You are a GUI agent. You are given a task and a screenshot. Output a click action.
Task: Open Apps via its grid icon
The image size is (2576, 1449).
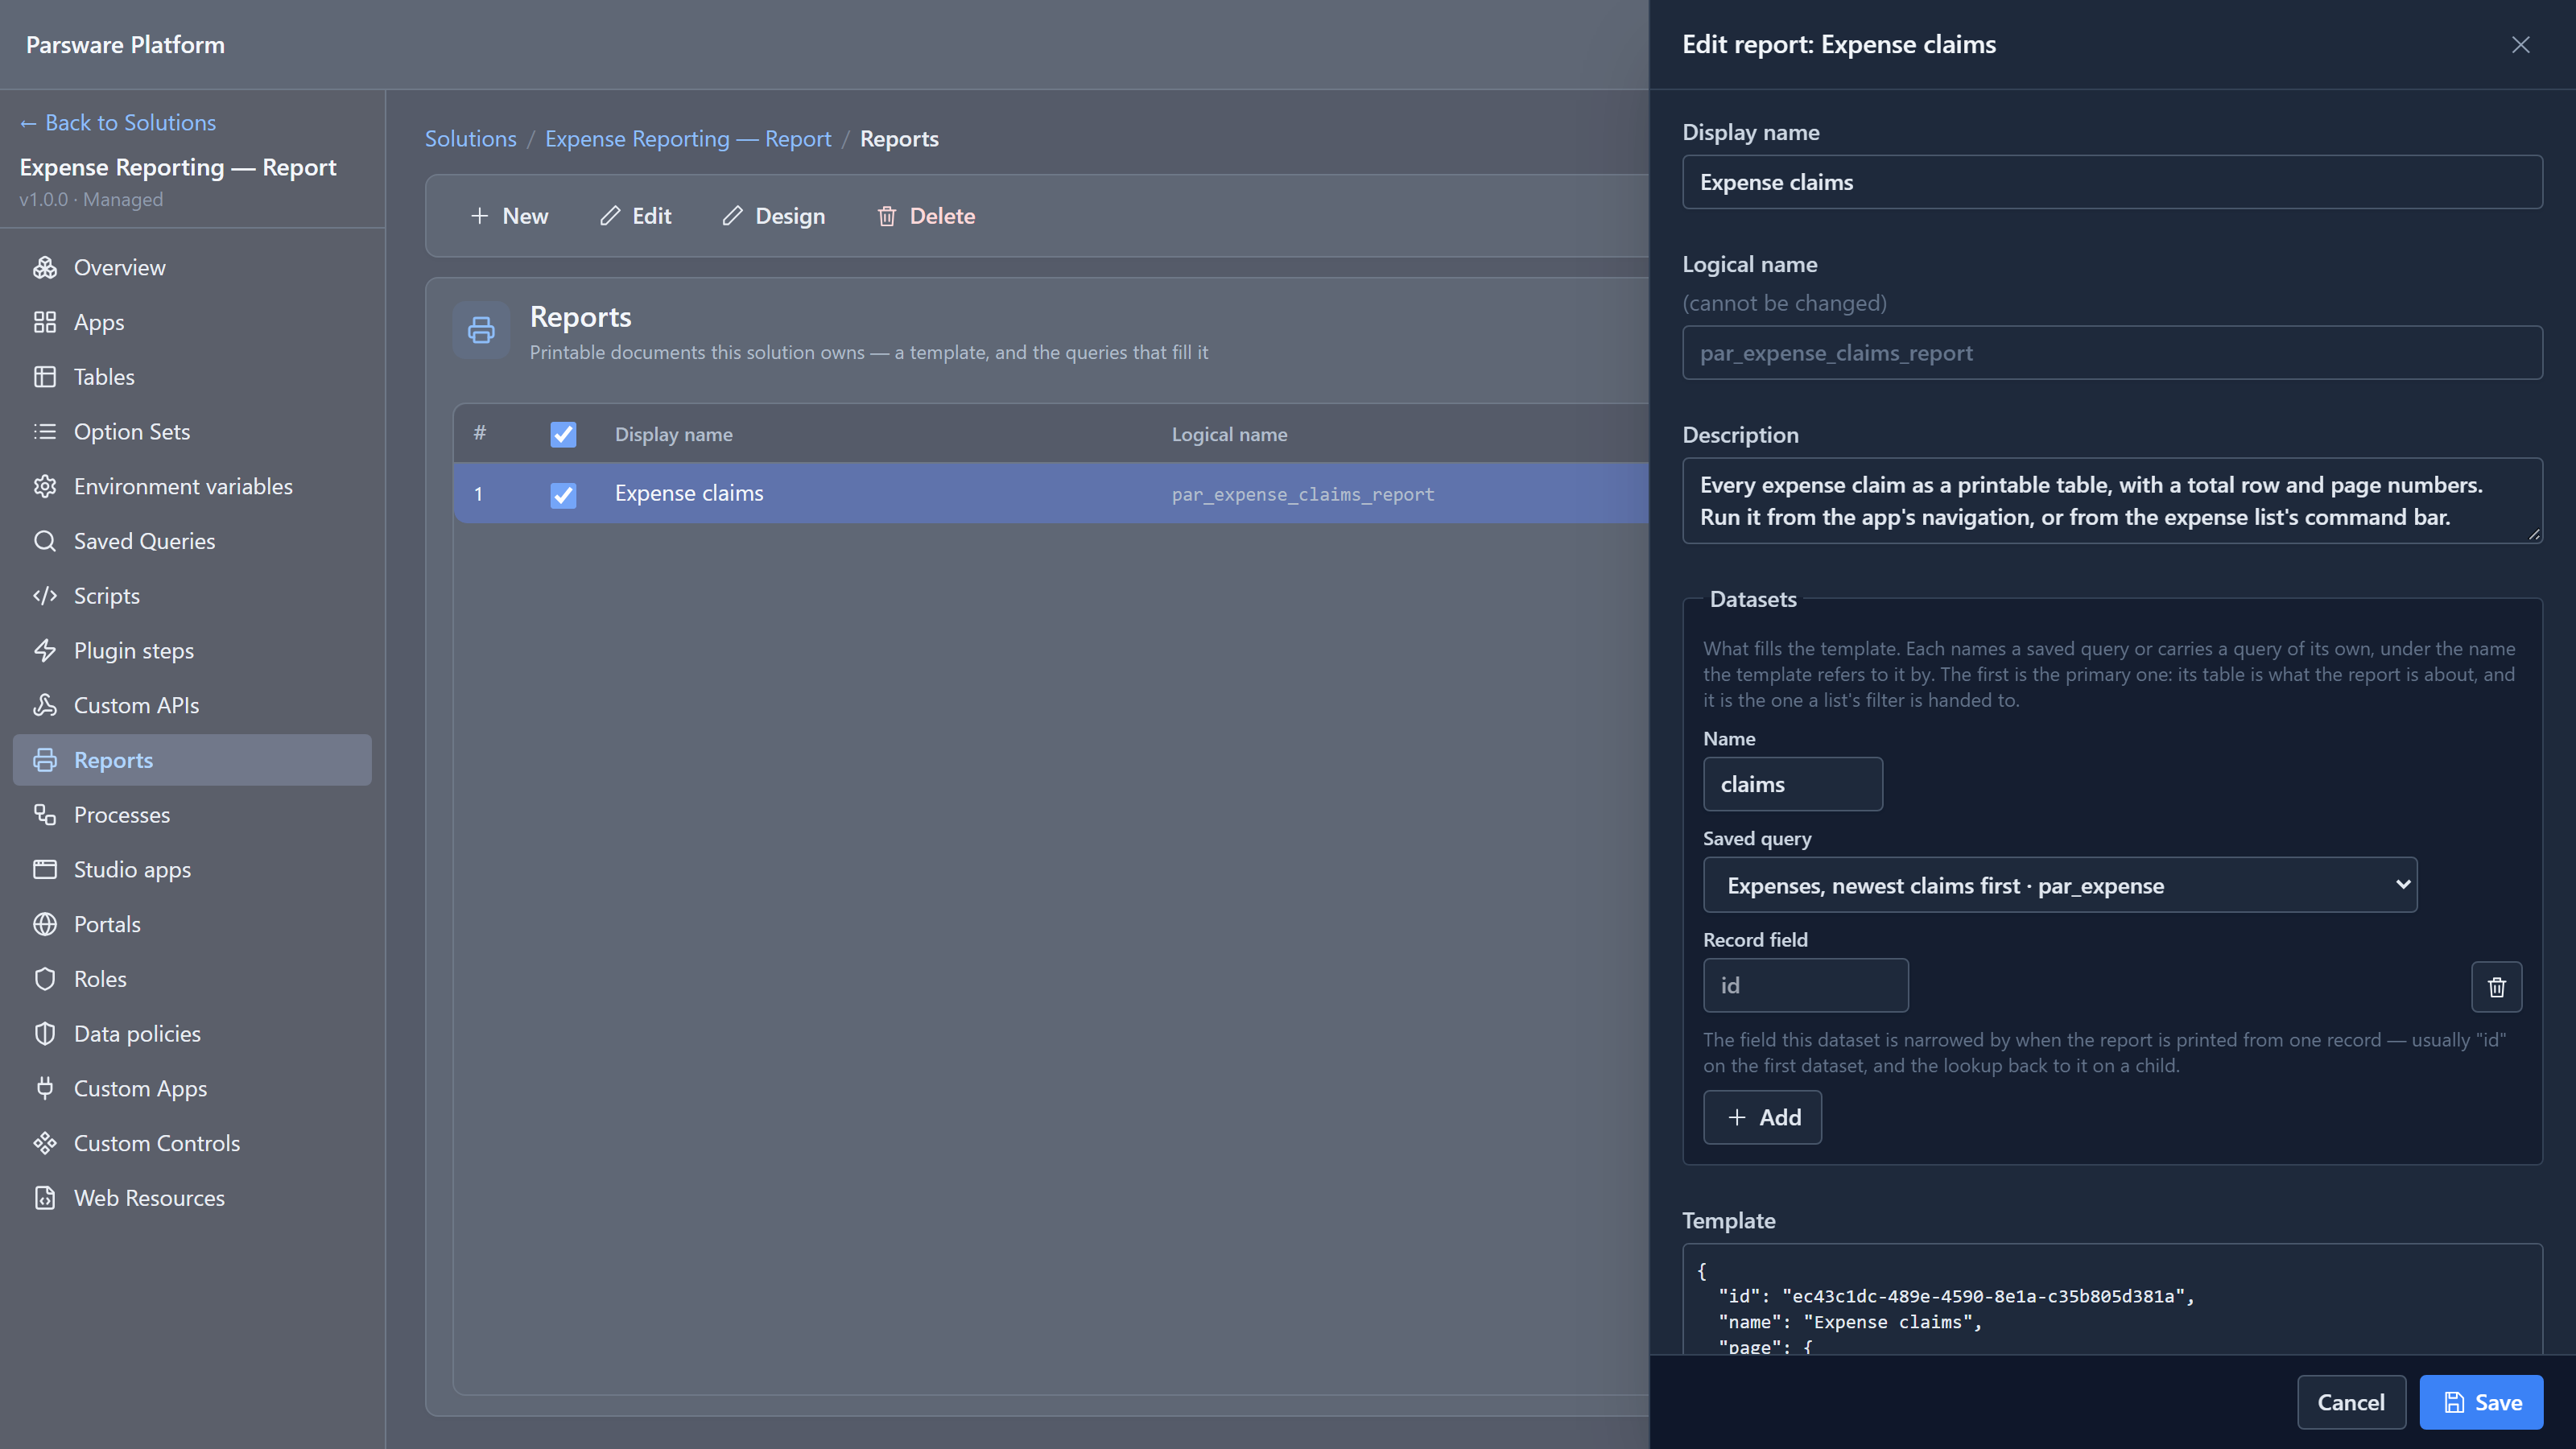tap(45, 322)
